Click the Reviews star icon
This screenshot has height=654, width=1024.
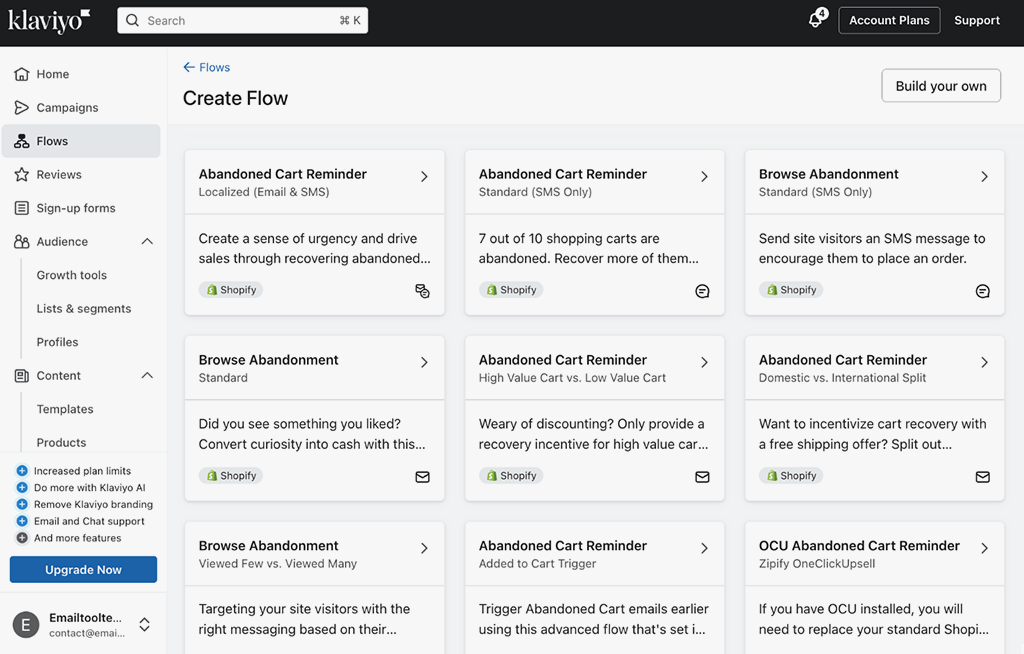pos(21,175)
